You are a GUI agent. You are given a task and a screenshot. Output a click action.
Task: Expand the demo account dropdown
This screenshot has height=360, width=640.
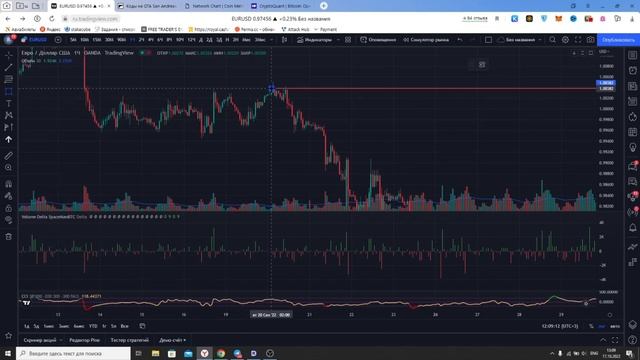coord(172,340)
